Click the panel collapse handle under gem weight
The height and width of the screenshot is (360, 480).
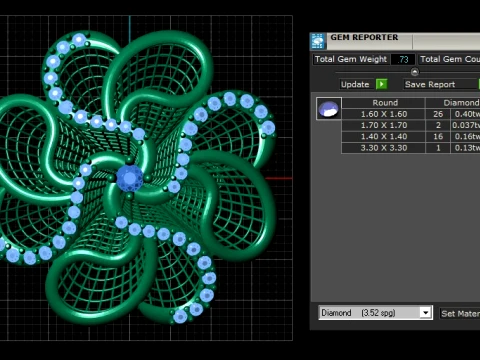click(x=415, y=72)
